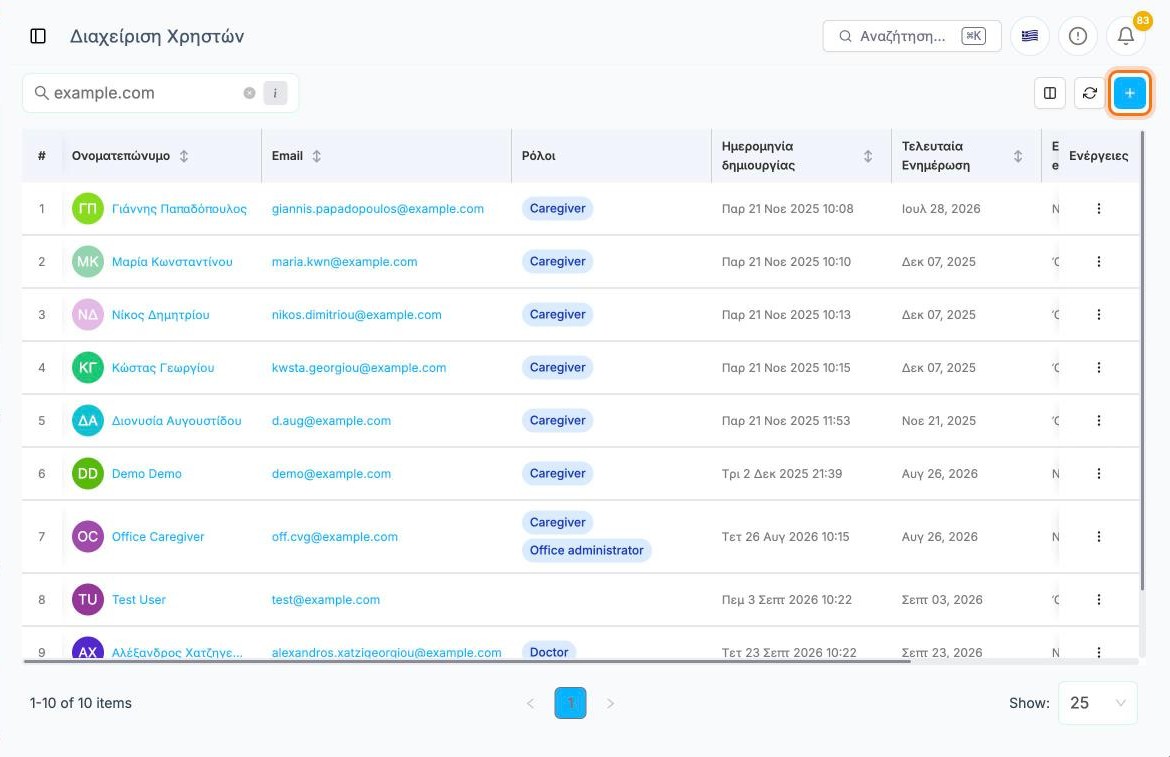The width and height of the screenshot is (1170, 757).
Task: Sort by Ημερομηνία δημιουργίας column
Action: [868, 156]
